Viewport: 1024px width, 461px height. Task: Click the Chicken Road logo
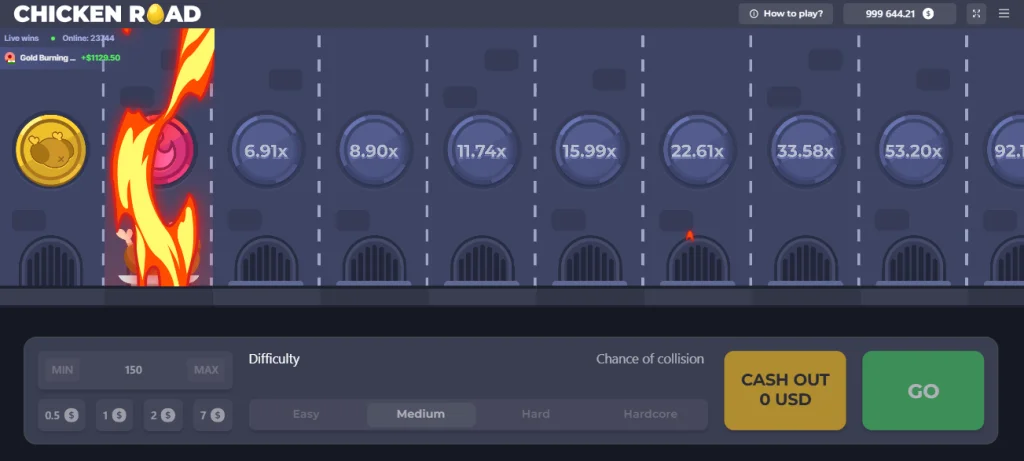point(107,14)
